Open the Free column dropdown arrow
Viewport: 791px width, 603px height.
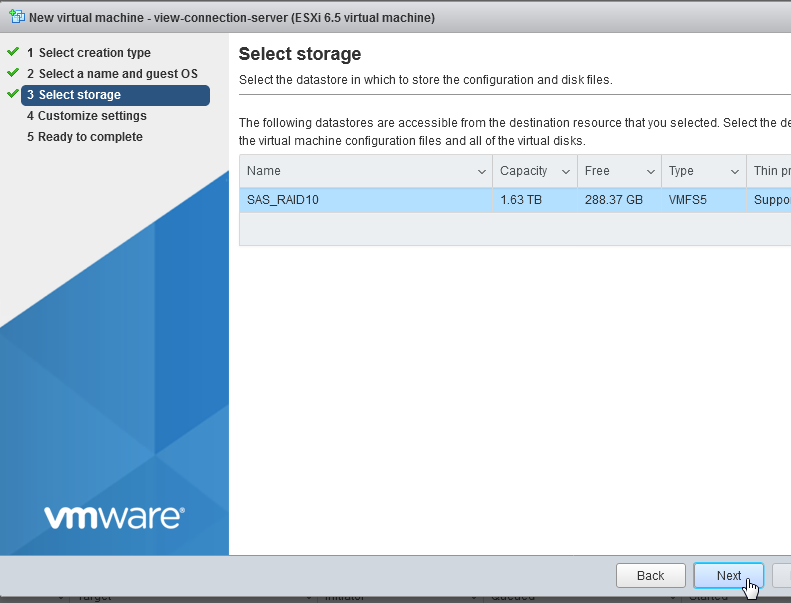tap(651, 172)
